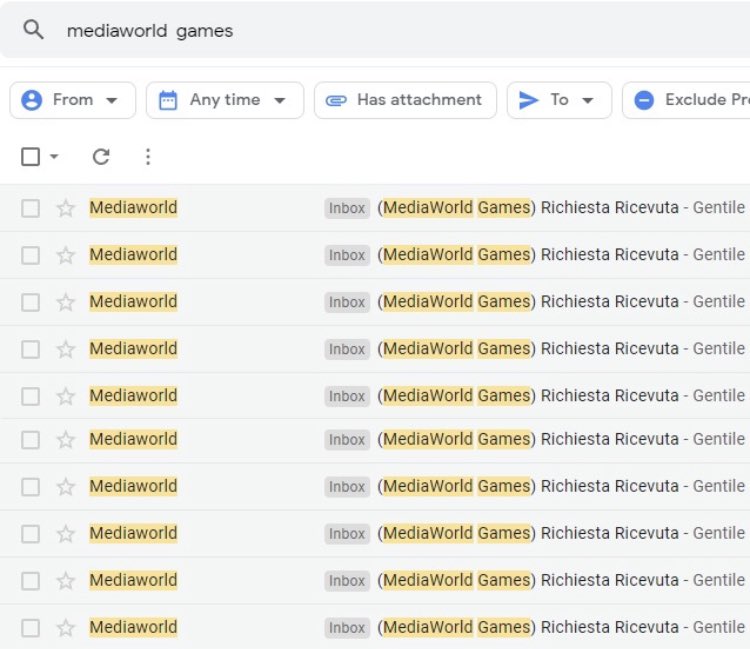750x649 pixels.
Task: Expand the select-all dropdown arrow
Action: (54, 156)
